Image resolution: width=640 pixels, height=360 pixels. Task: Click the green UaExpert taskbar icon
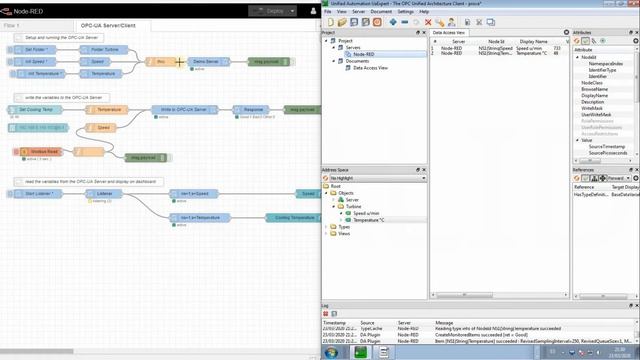360,352
